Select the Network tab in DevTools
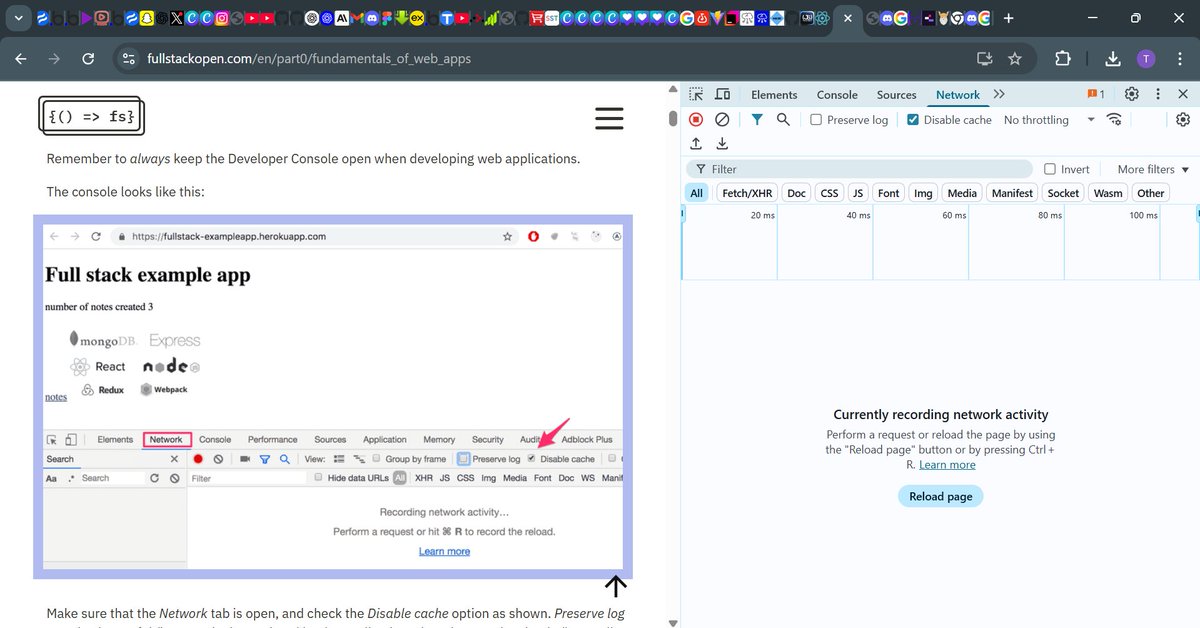The width and height of the screenshot is (1200, 628). click(x=958, y=94)
